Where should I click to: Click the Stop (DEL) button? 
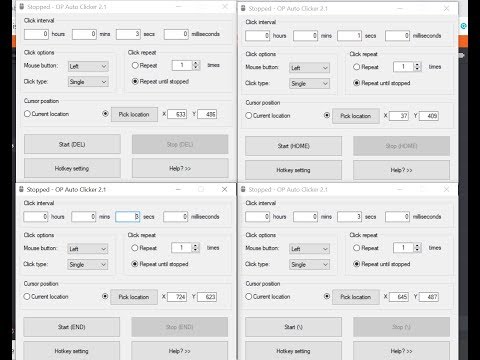(x=180, y=144)
